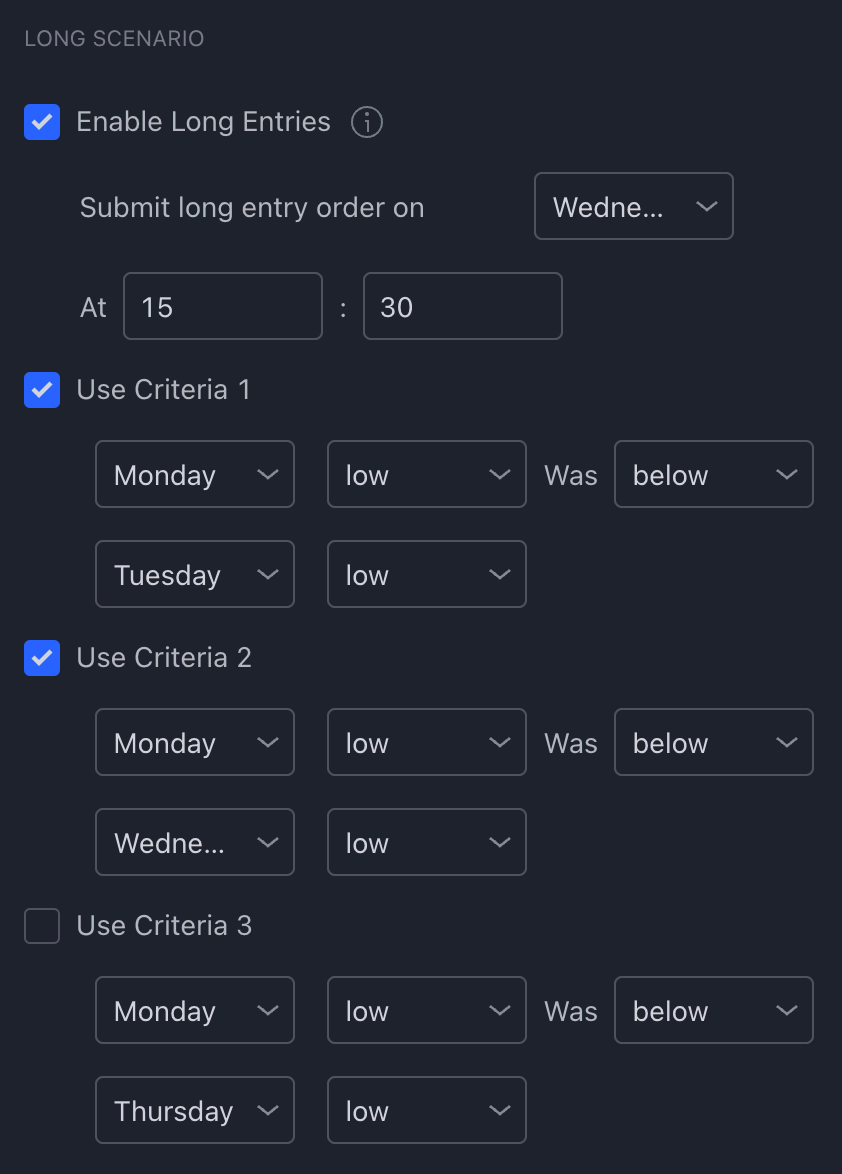Uncheck Use Criteria 2
Image resolution: width=842 pixels, height=1174 pixels.
point(42,658)
